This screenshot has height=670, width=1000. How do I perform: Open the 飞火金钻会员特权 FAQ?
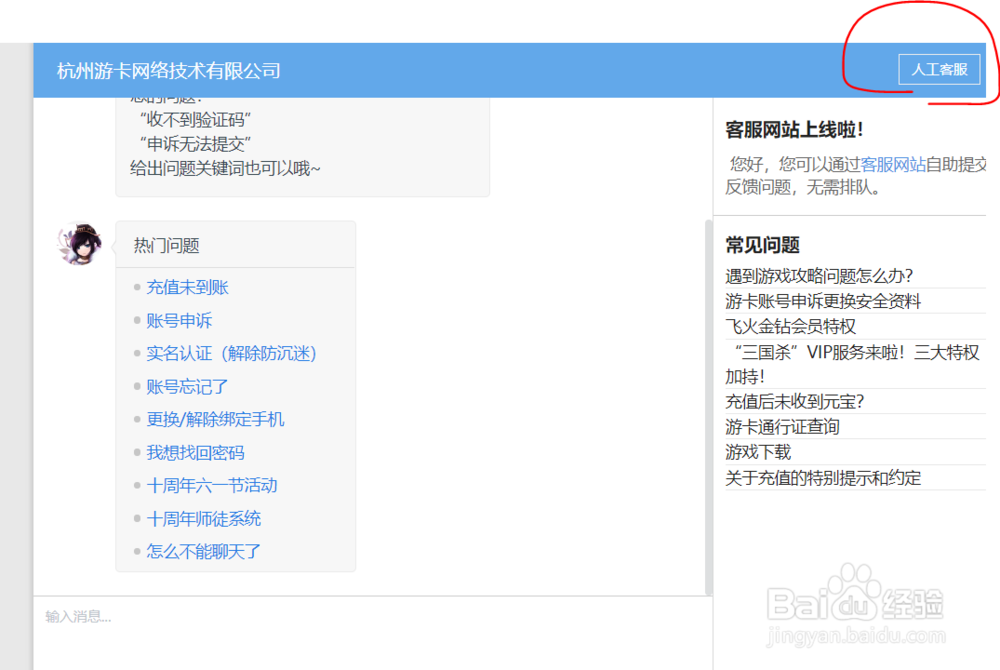click(790, 326)
